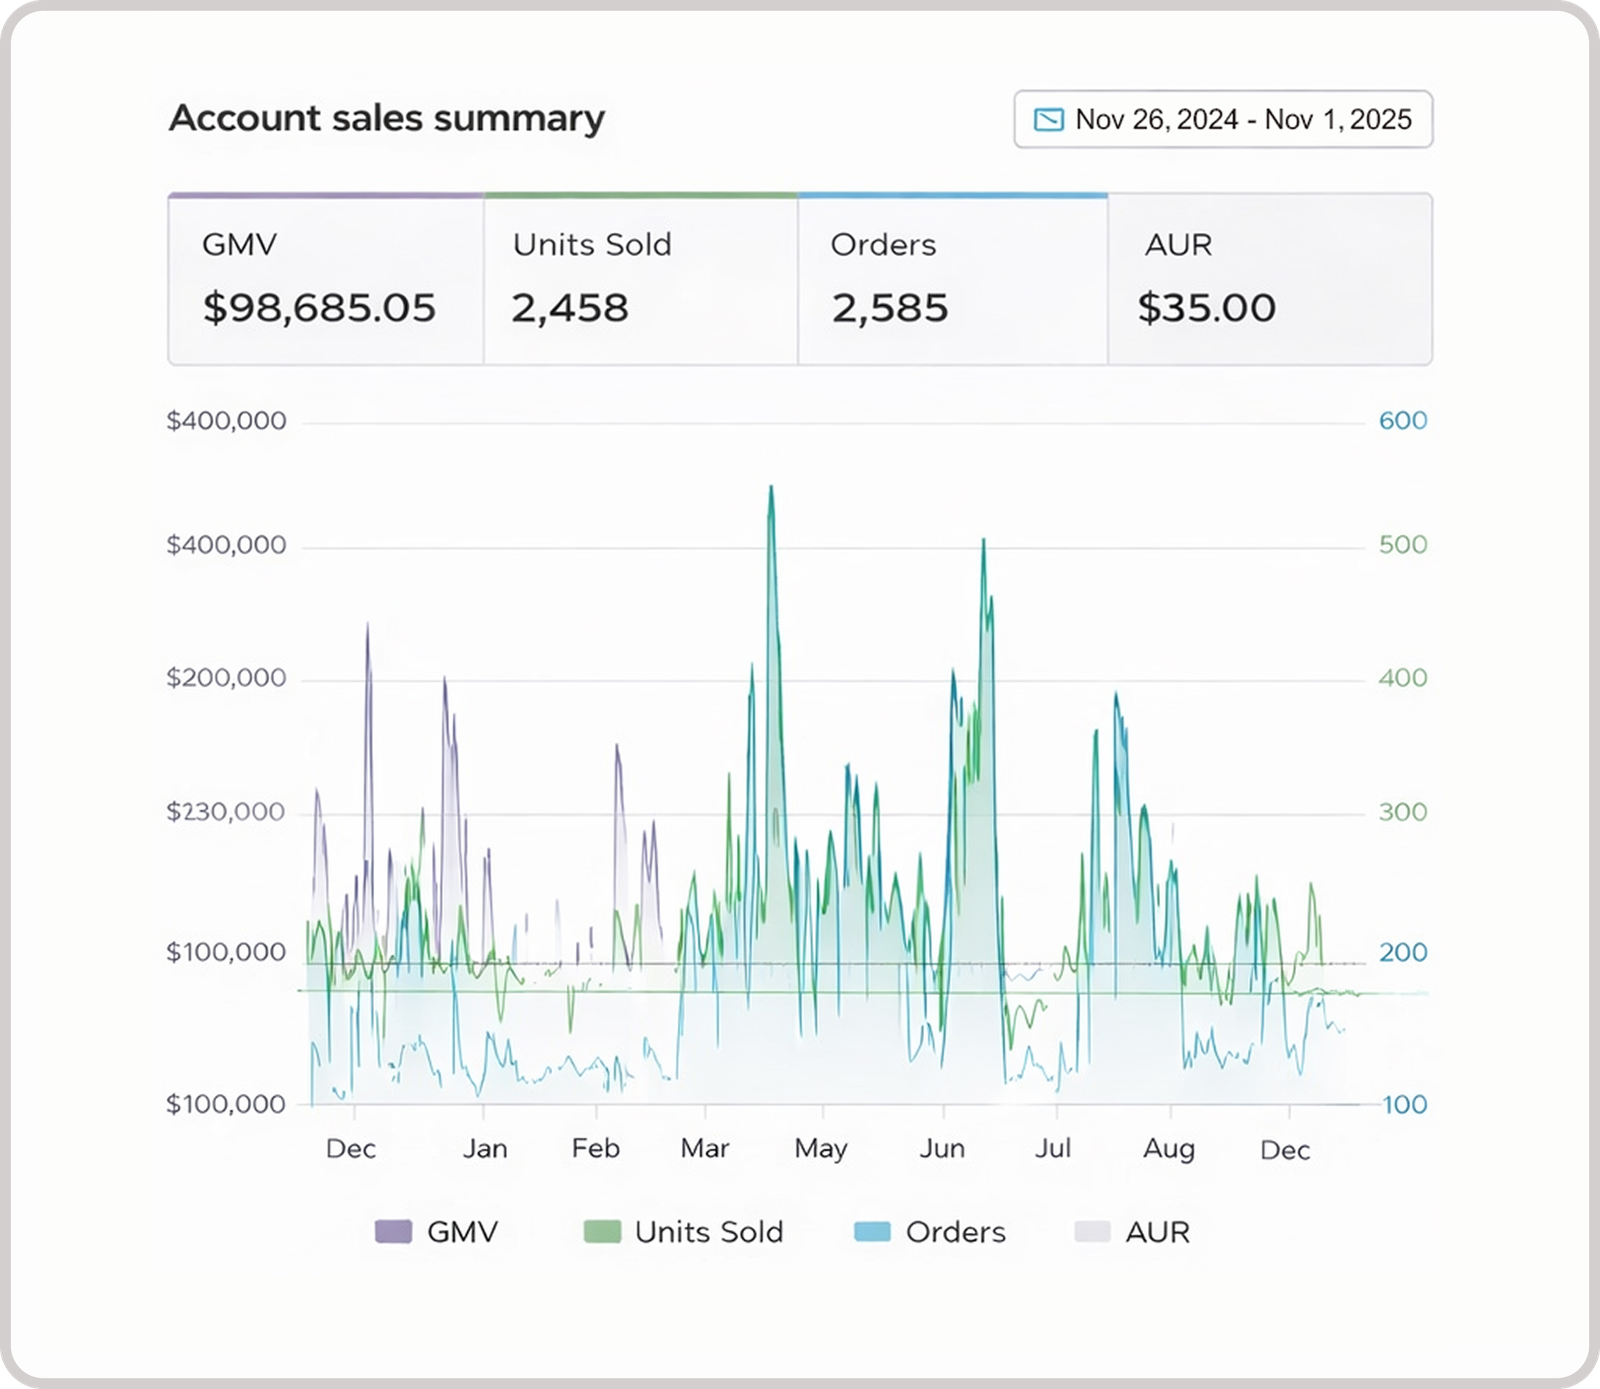
Task: Click the Mar label on the x-axis
Action: click(705, 1148)
